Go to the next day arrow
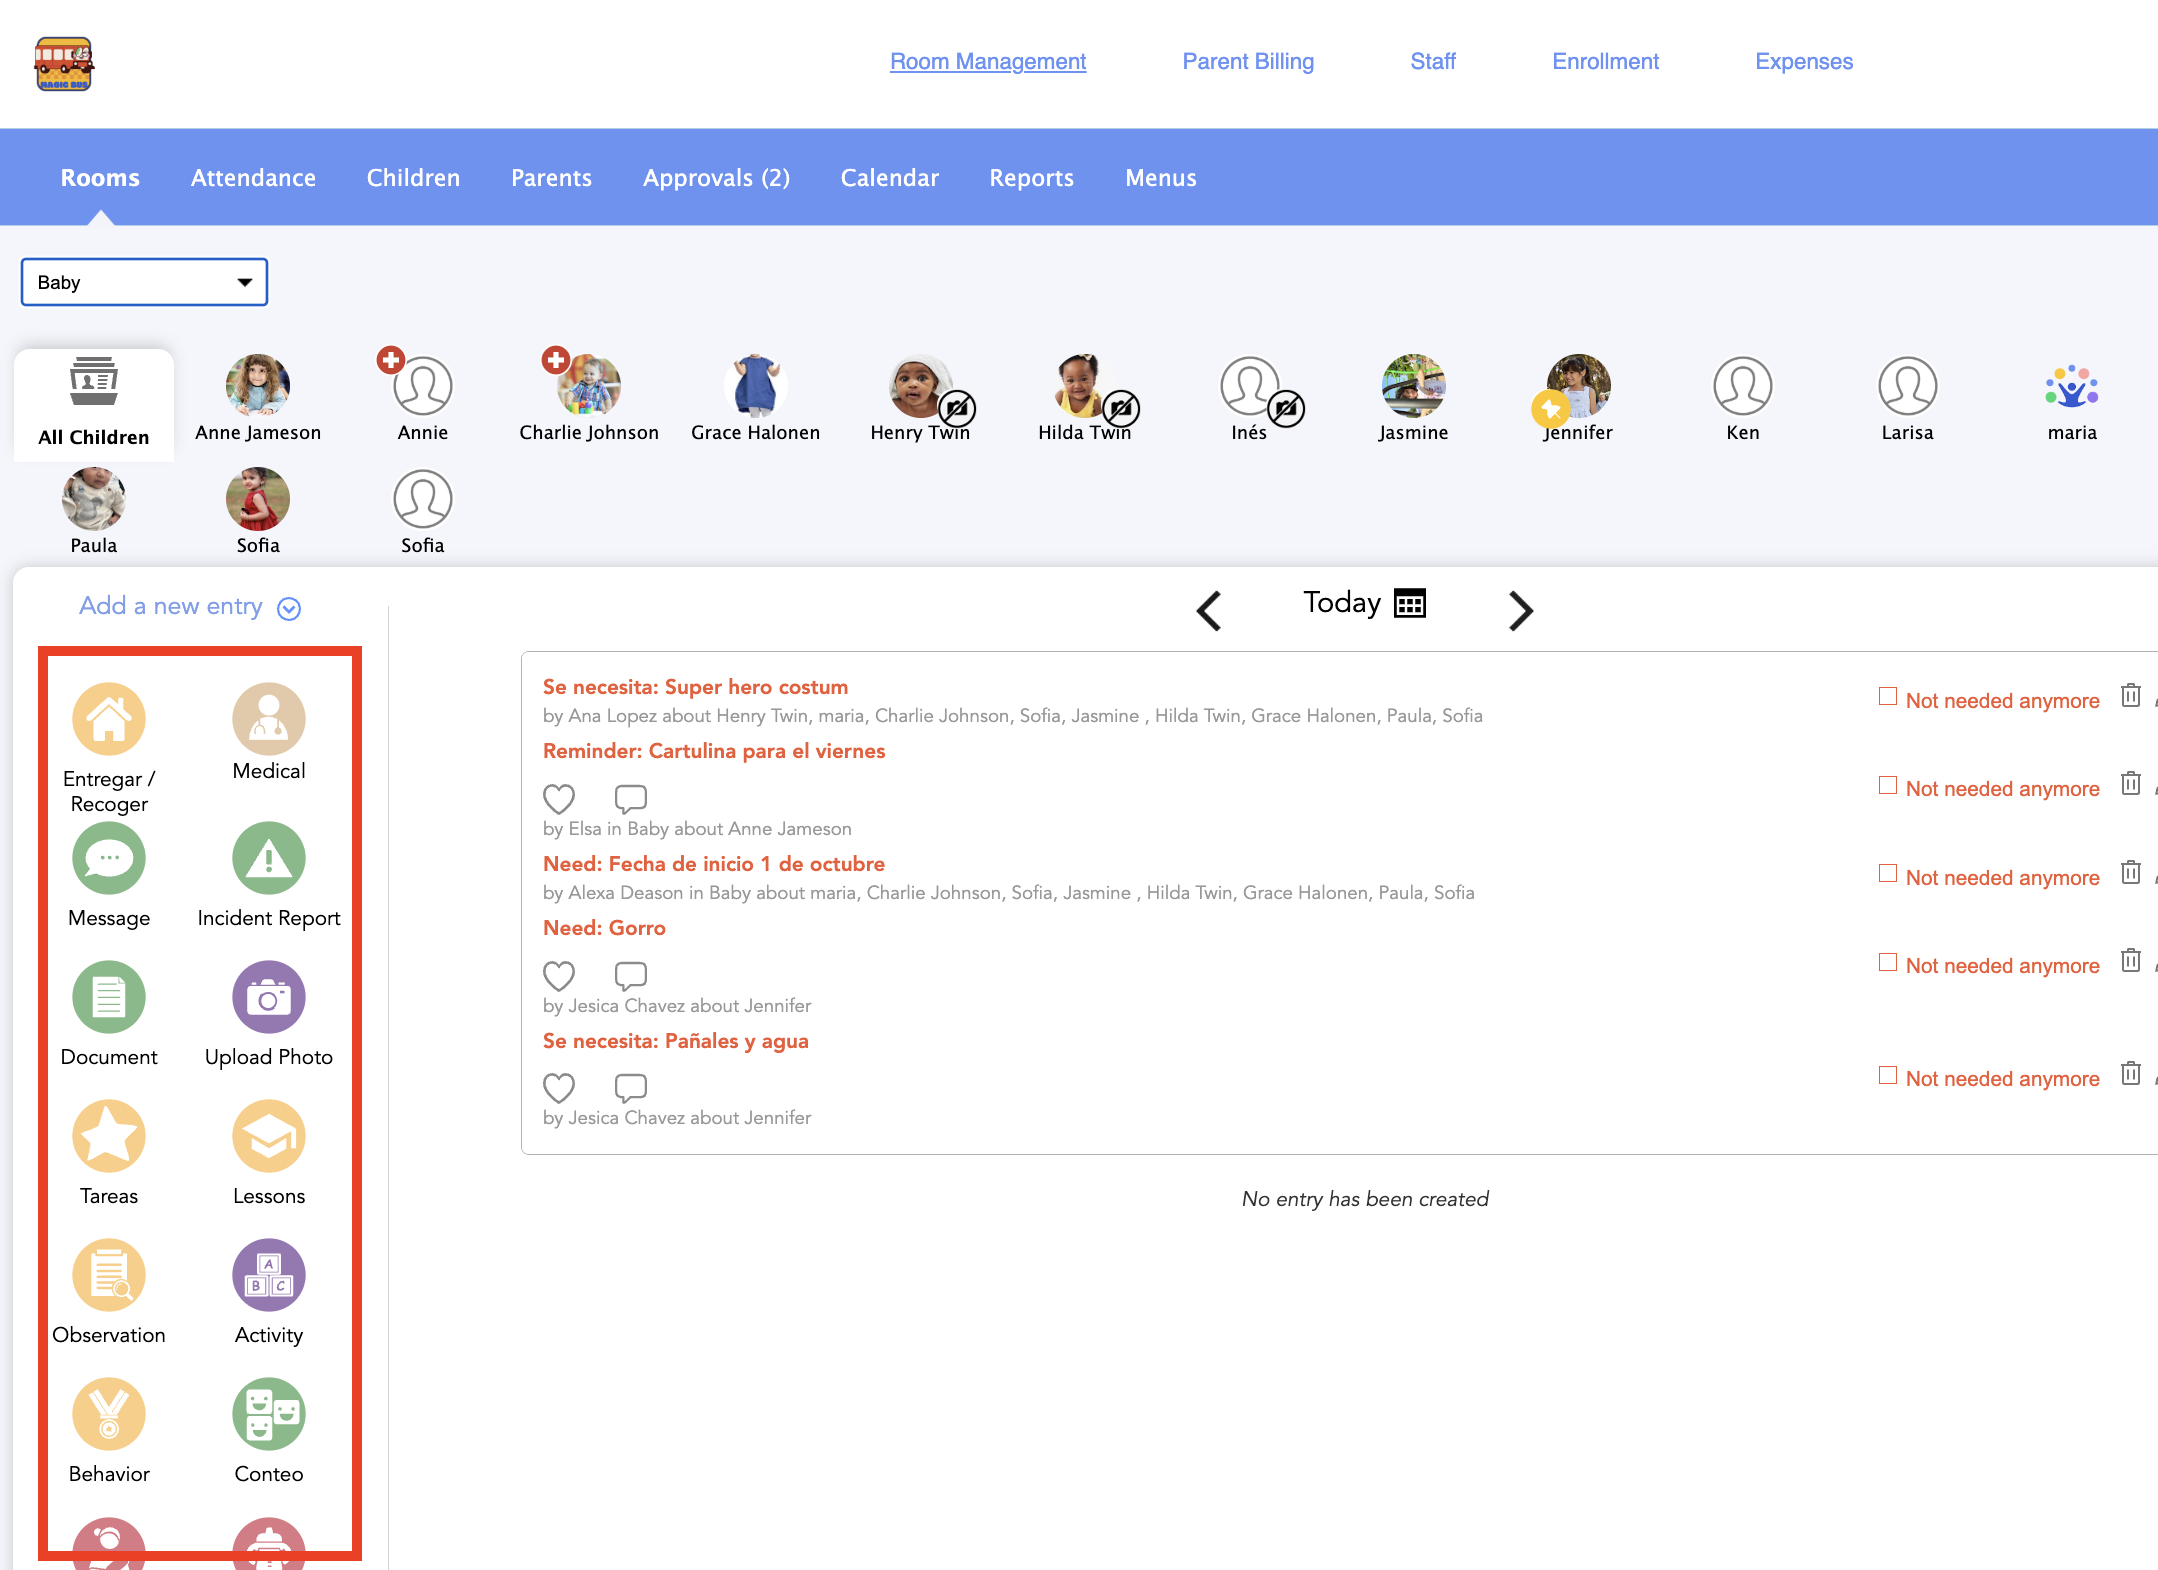 [x=1519, y=610]
